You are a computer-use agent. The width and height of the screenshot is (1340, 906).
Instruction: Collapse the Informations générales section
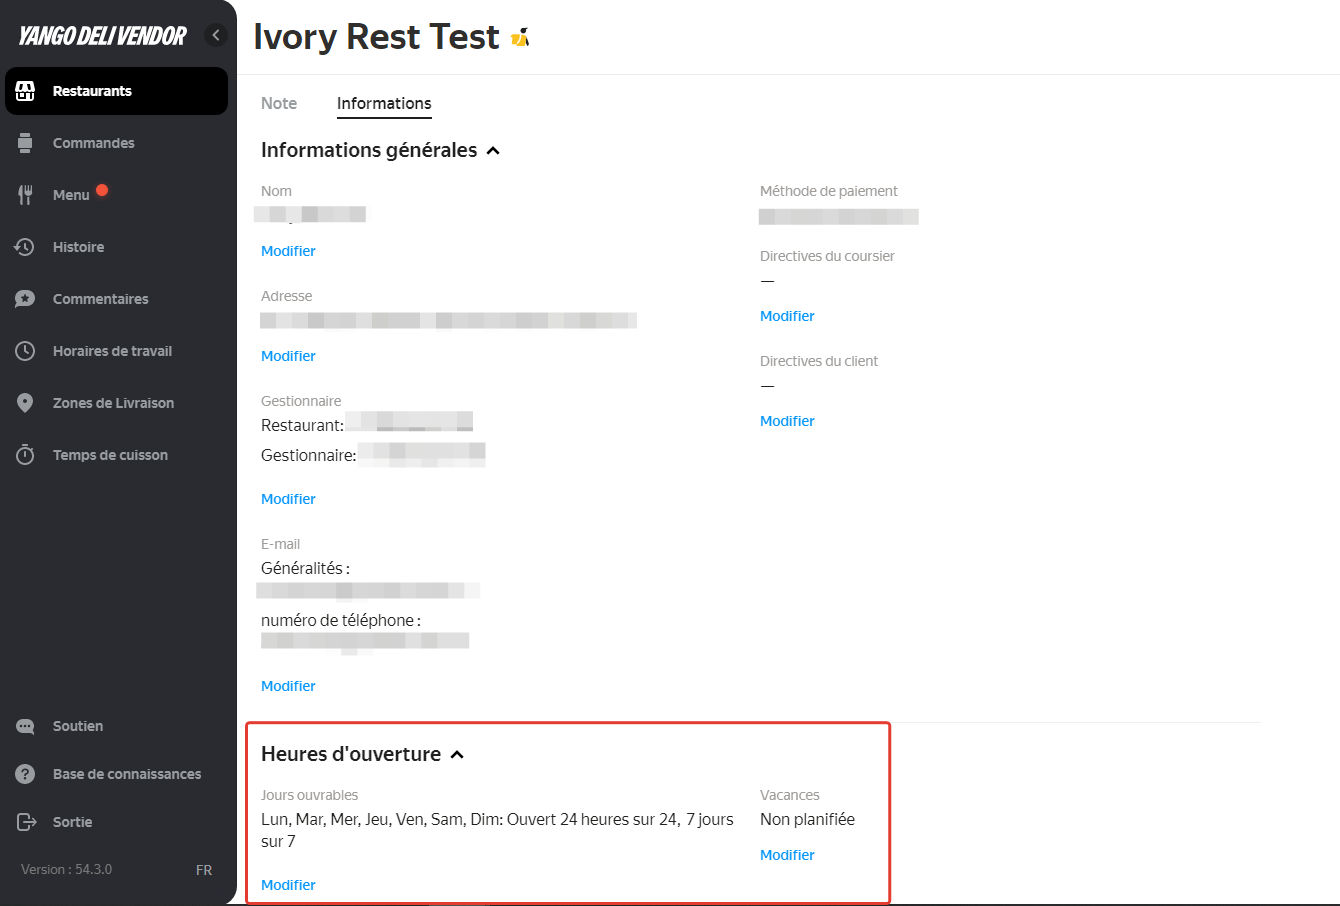(493, 151)
